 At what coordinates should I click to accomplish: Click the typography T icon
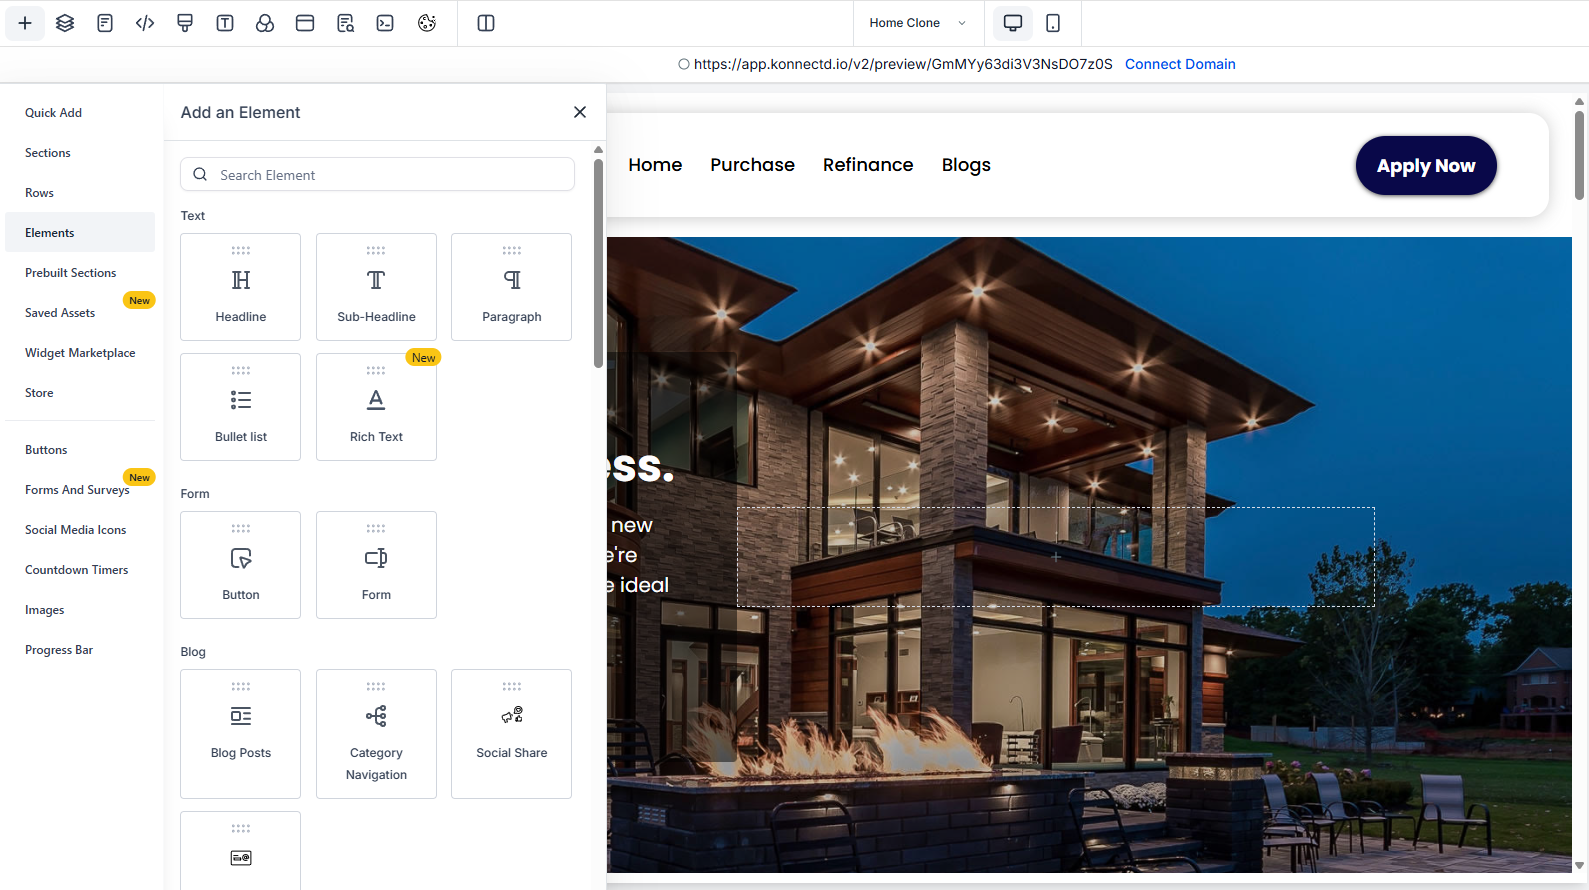[x=225, y=23]
